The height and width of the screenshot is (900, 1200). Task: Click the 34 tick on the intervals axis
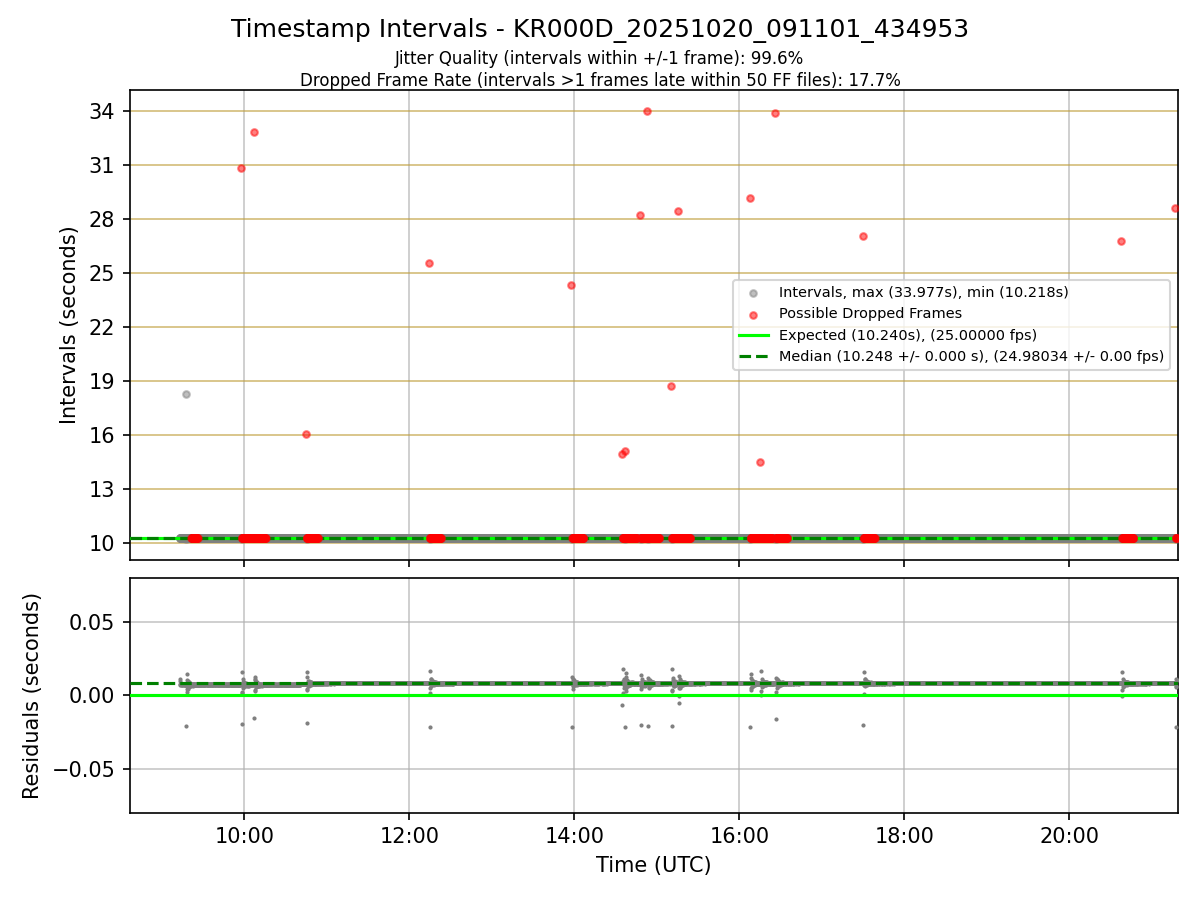click(x=103, y=111)
